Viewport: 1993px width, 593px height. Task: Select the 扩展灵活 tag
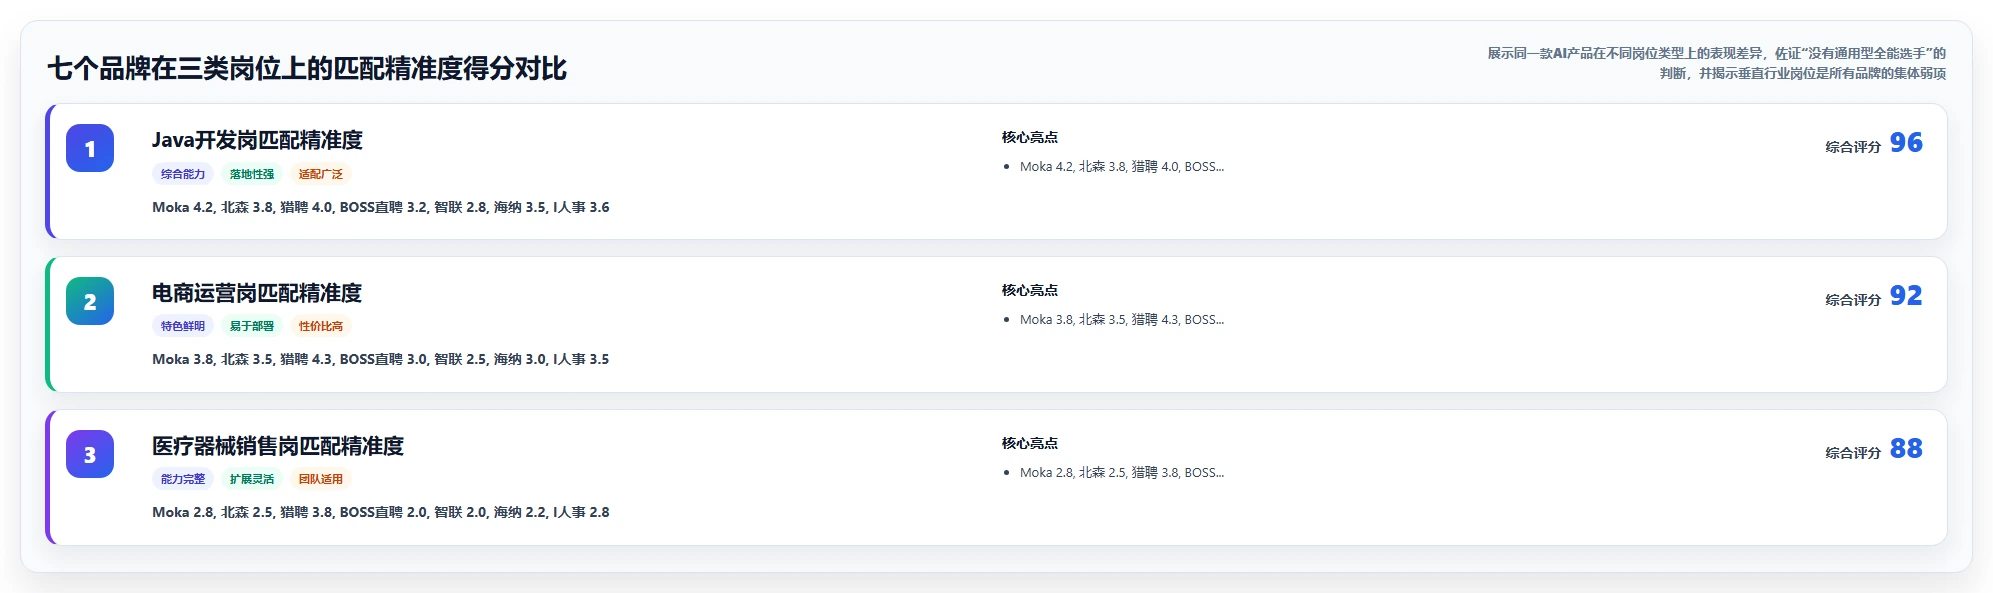point(252,479)
